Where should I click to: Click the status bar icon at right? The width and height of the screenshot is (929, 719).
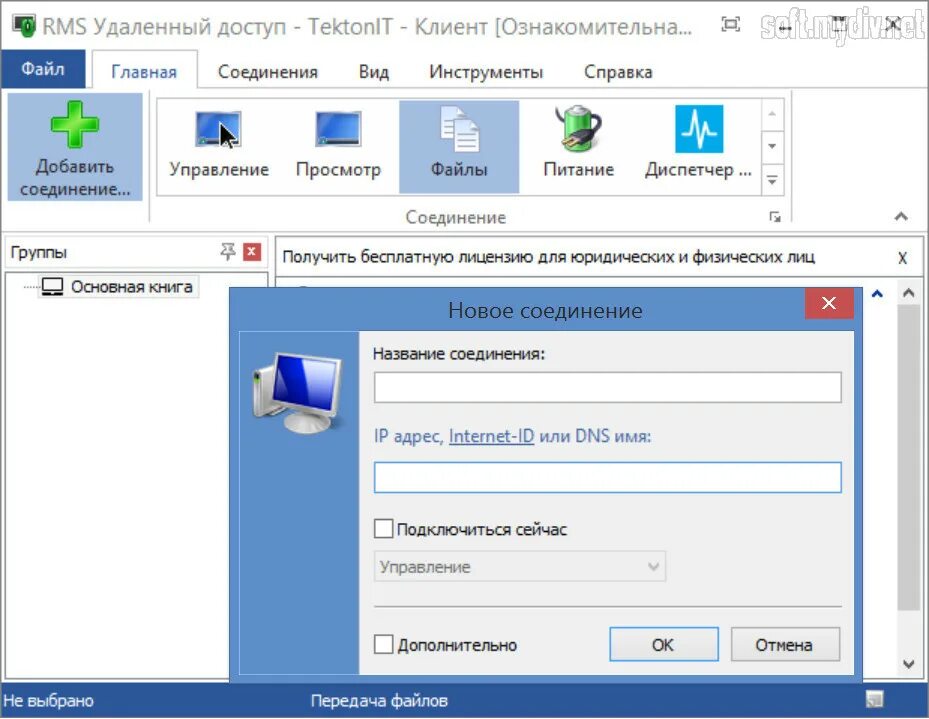[x=874, y=700]
